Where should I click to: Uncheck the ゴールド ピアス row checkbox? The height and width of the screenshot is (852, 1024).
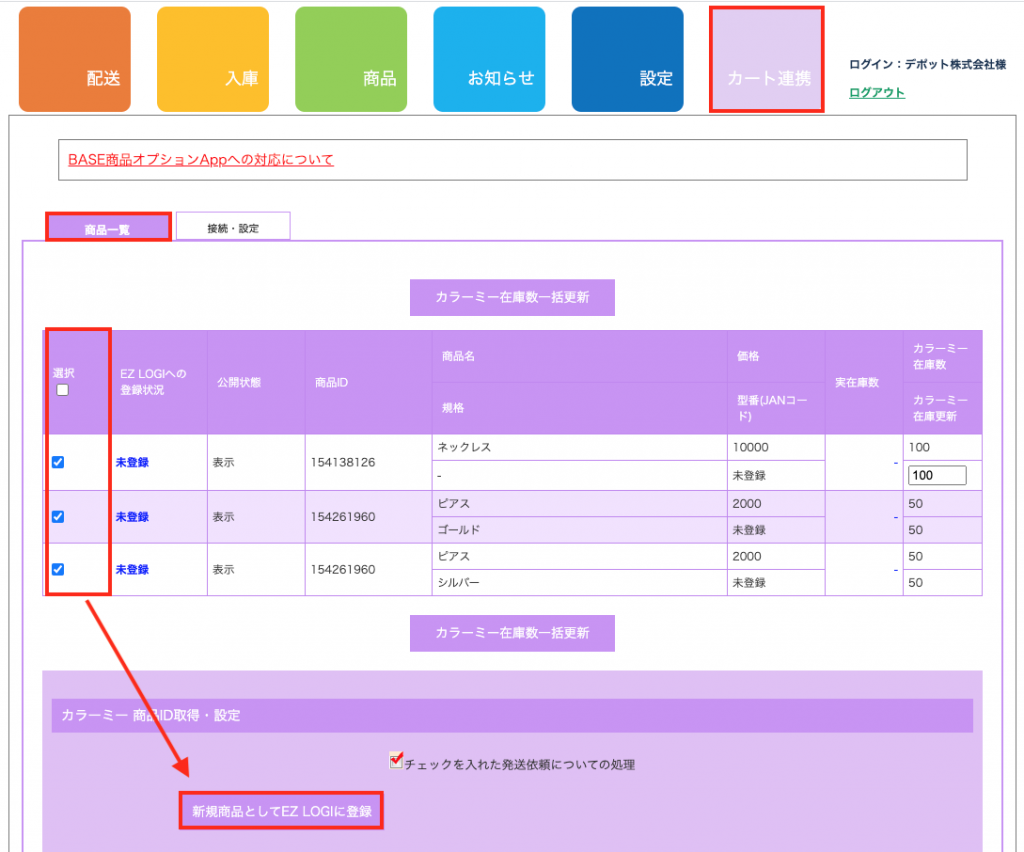[58, 517]
